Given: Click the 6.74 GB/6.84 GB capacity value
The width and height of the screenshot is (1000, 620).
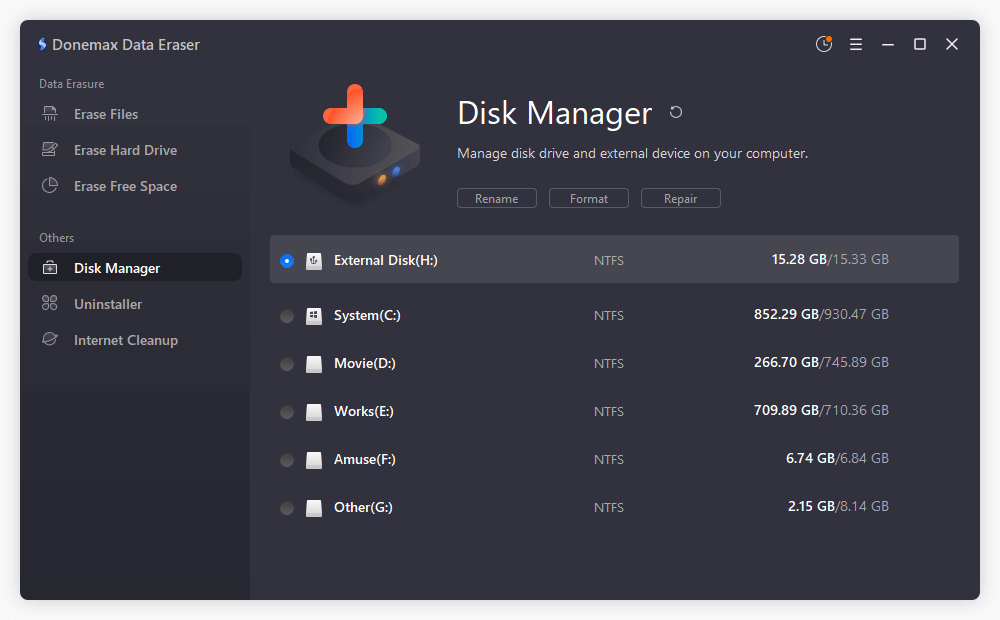Looking at the screenshot, I should pos(837,458).
